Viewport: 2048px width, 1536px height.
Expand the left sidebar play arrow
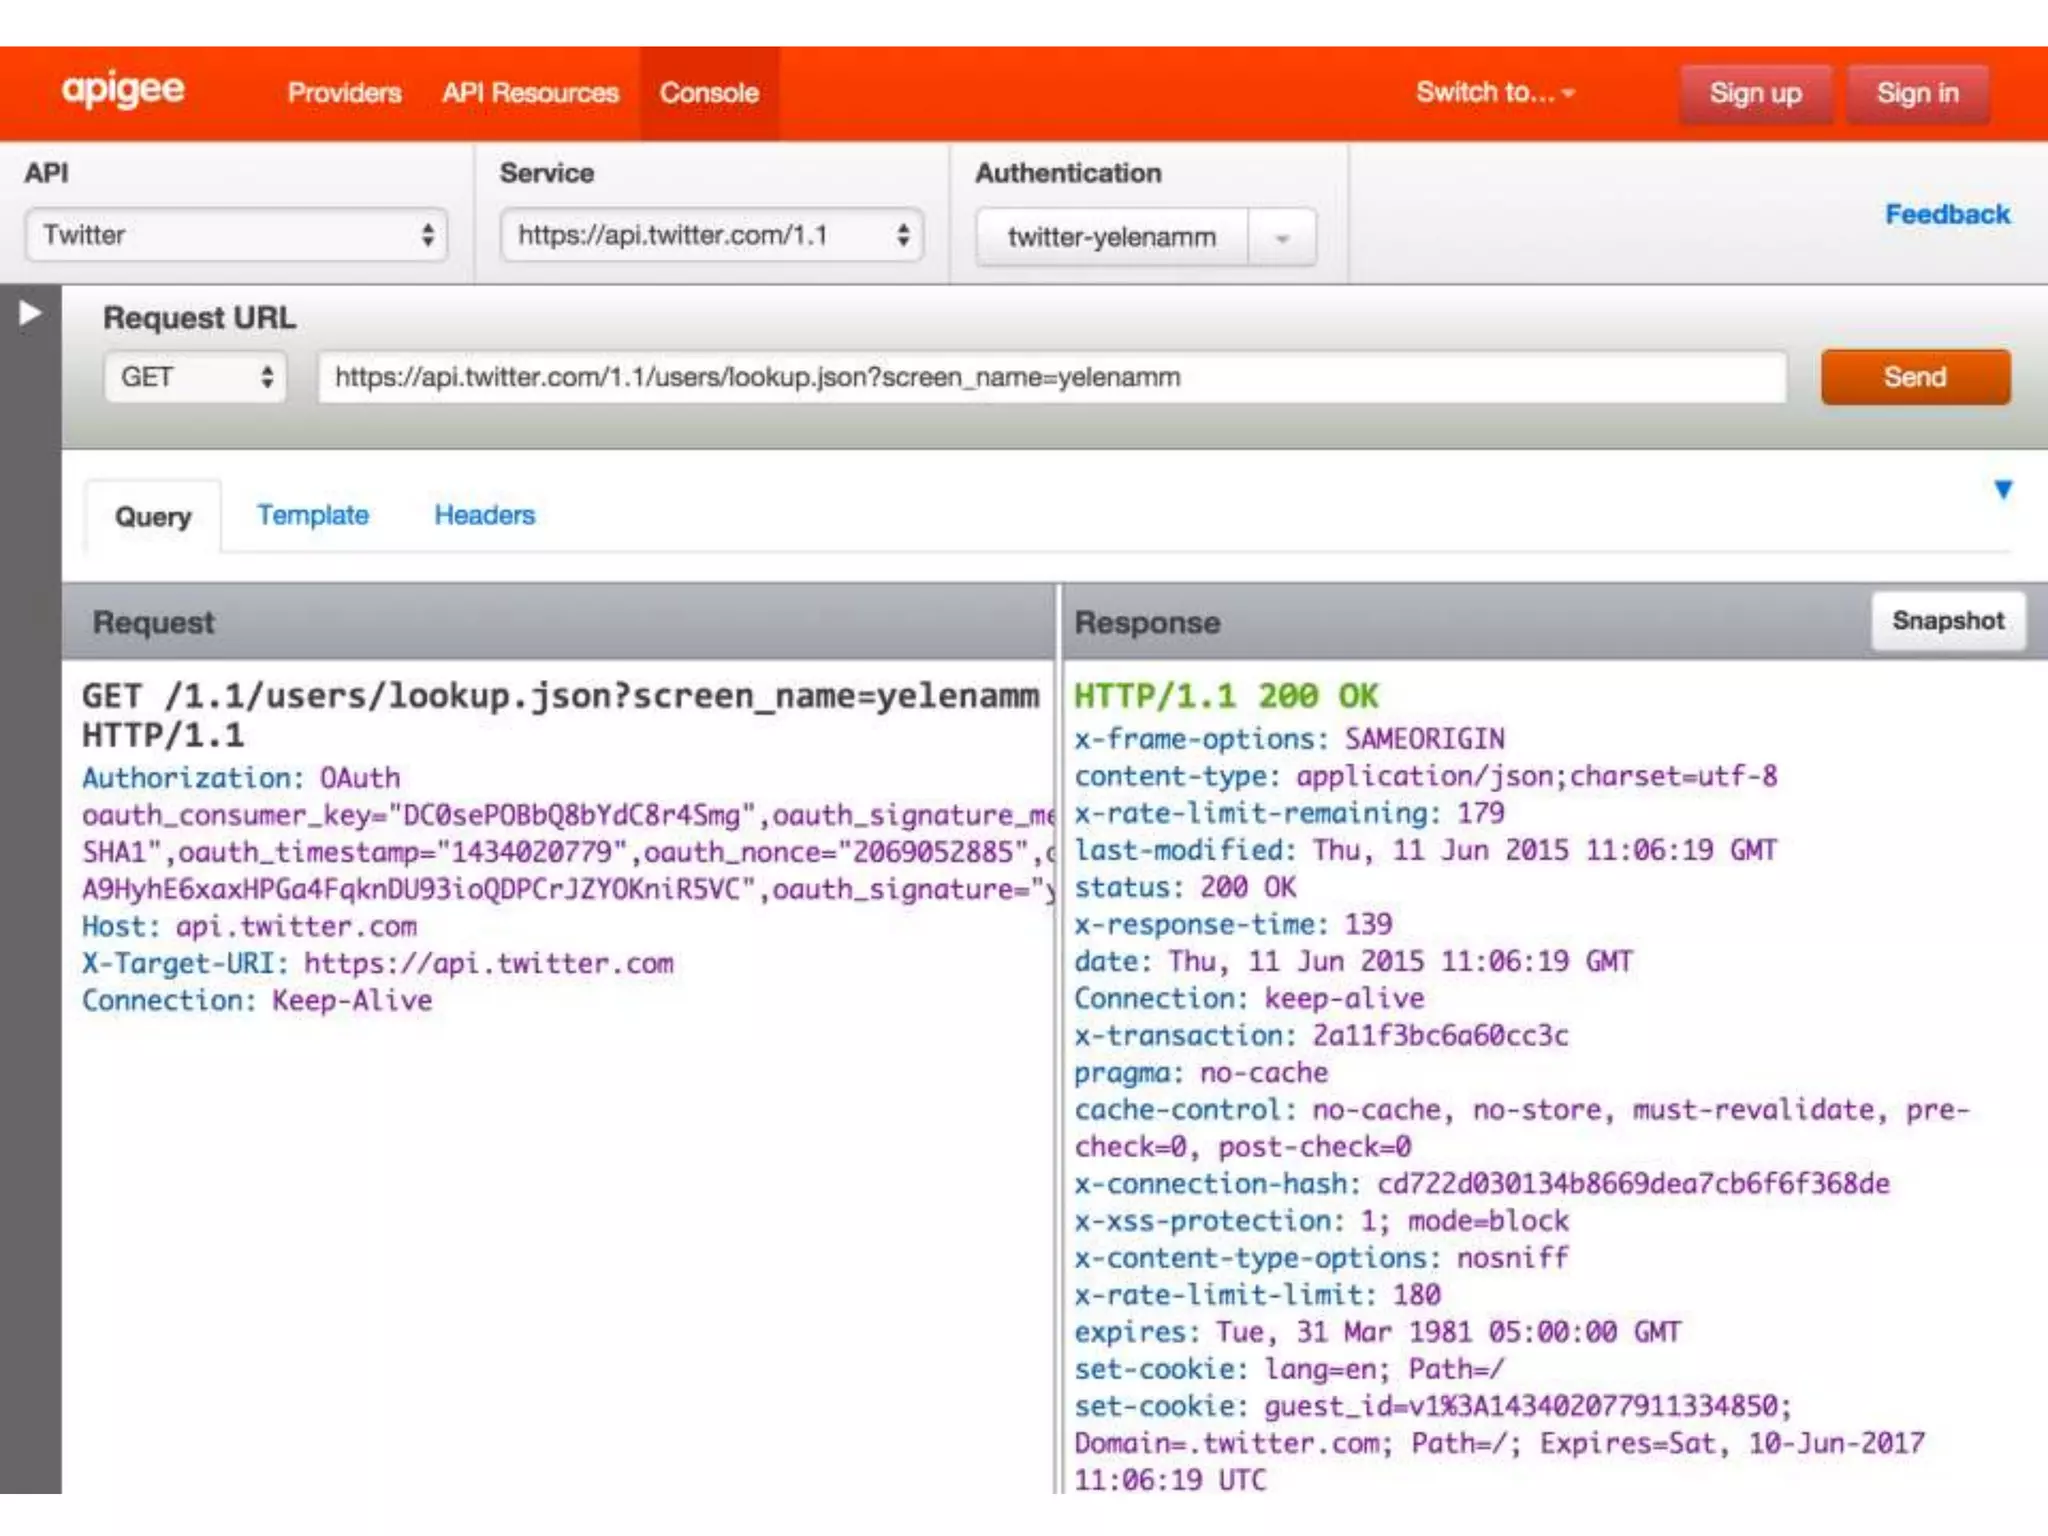[x=30, y=314]
